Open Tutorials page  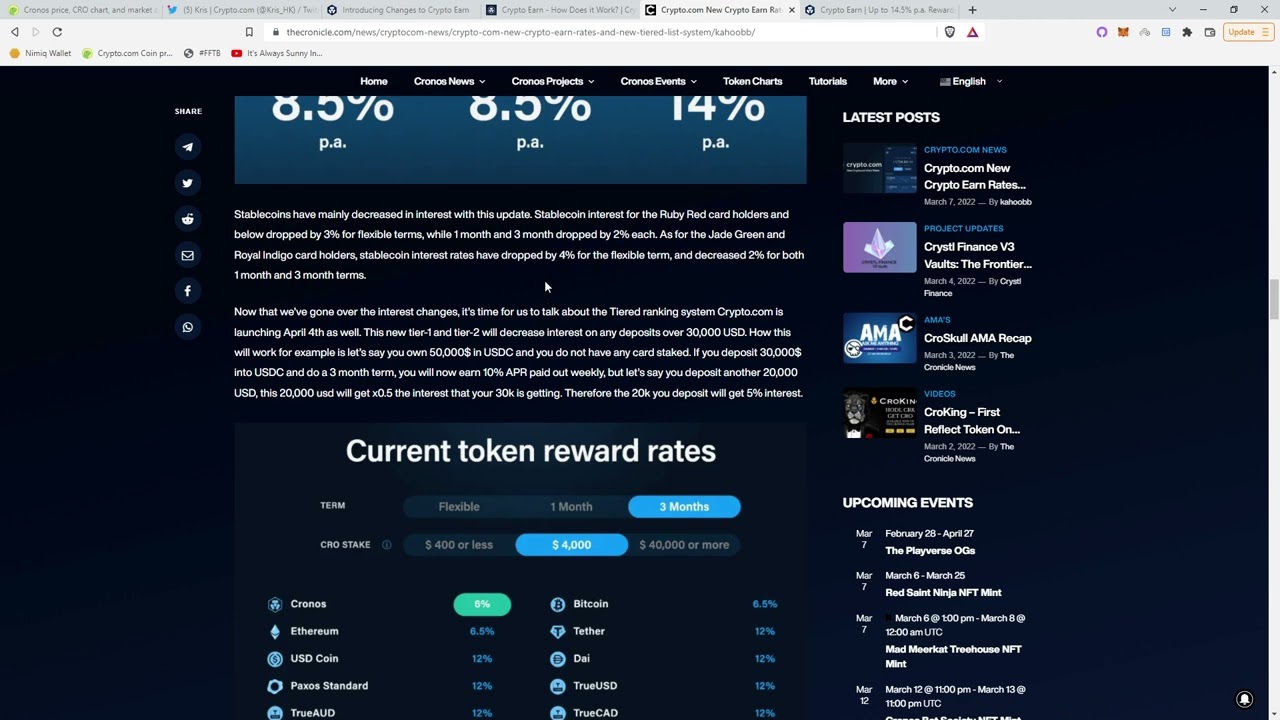(827, 81)
